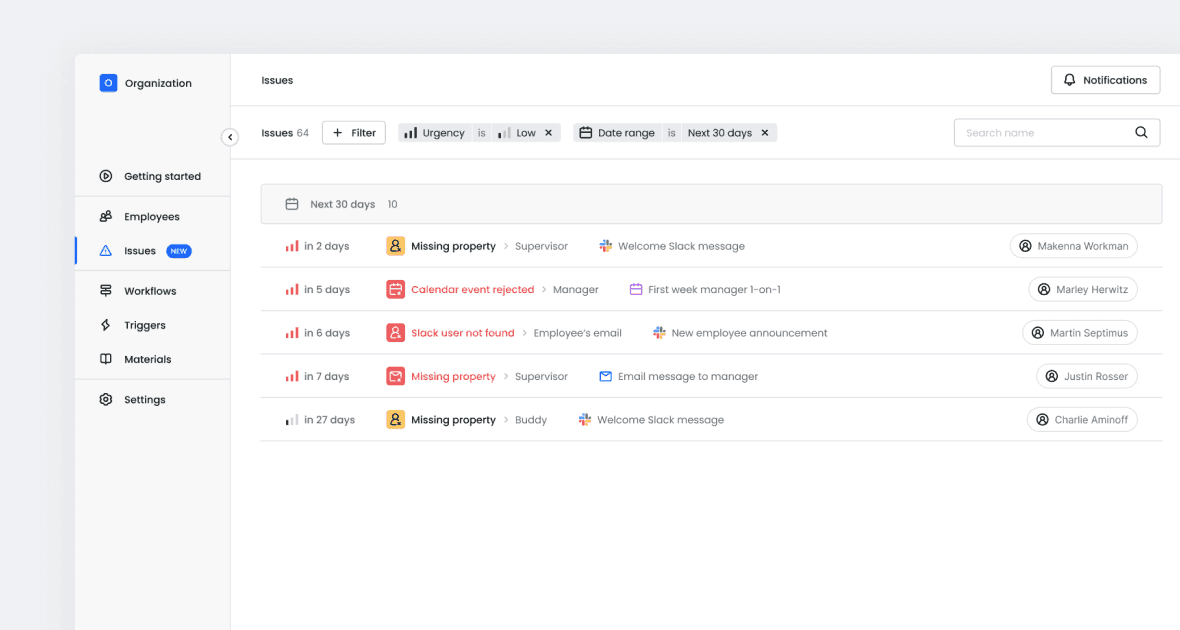Select the Workflows sidebar icon
Screen dimensions: 1180x630
click(x=106, y=291)
